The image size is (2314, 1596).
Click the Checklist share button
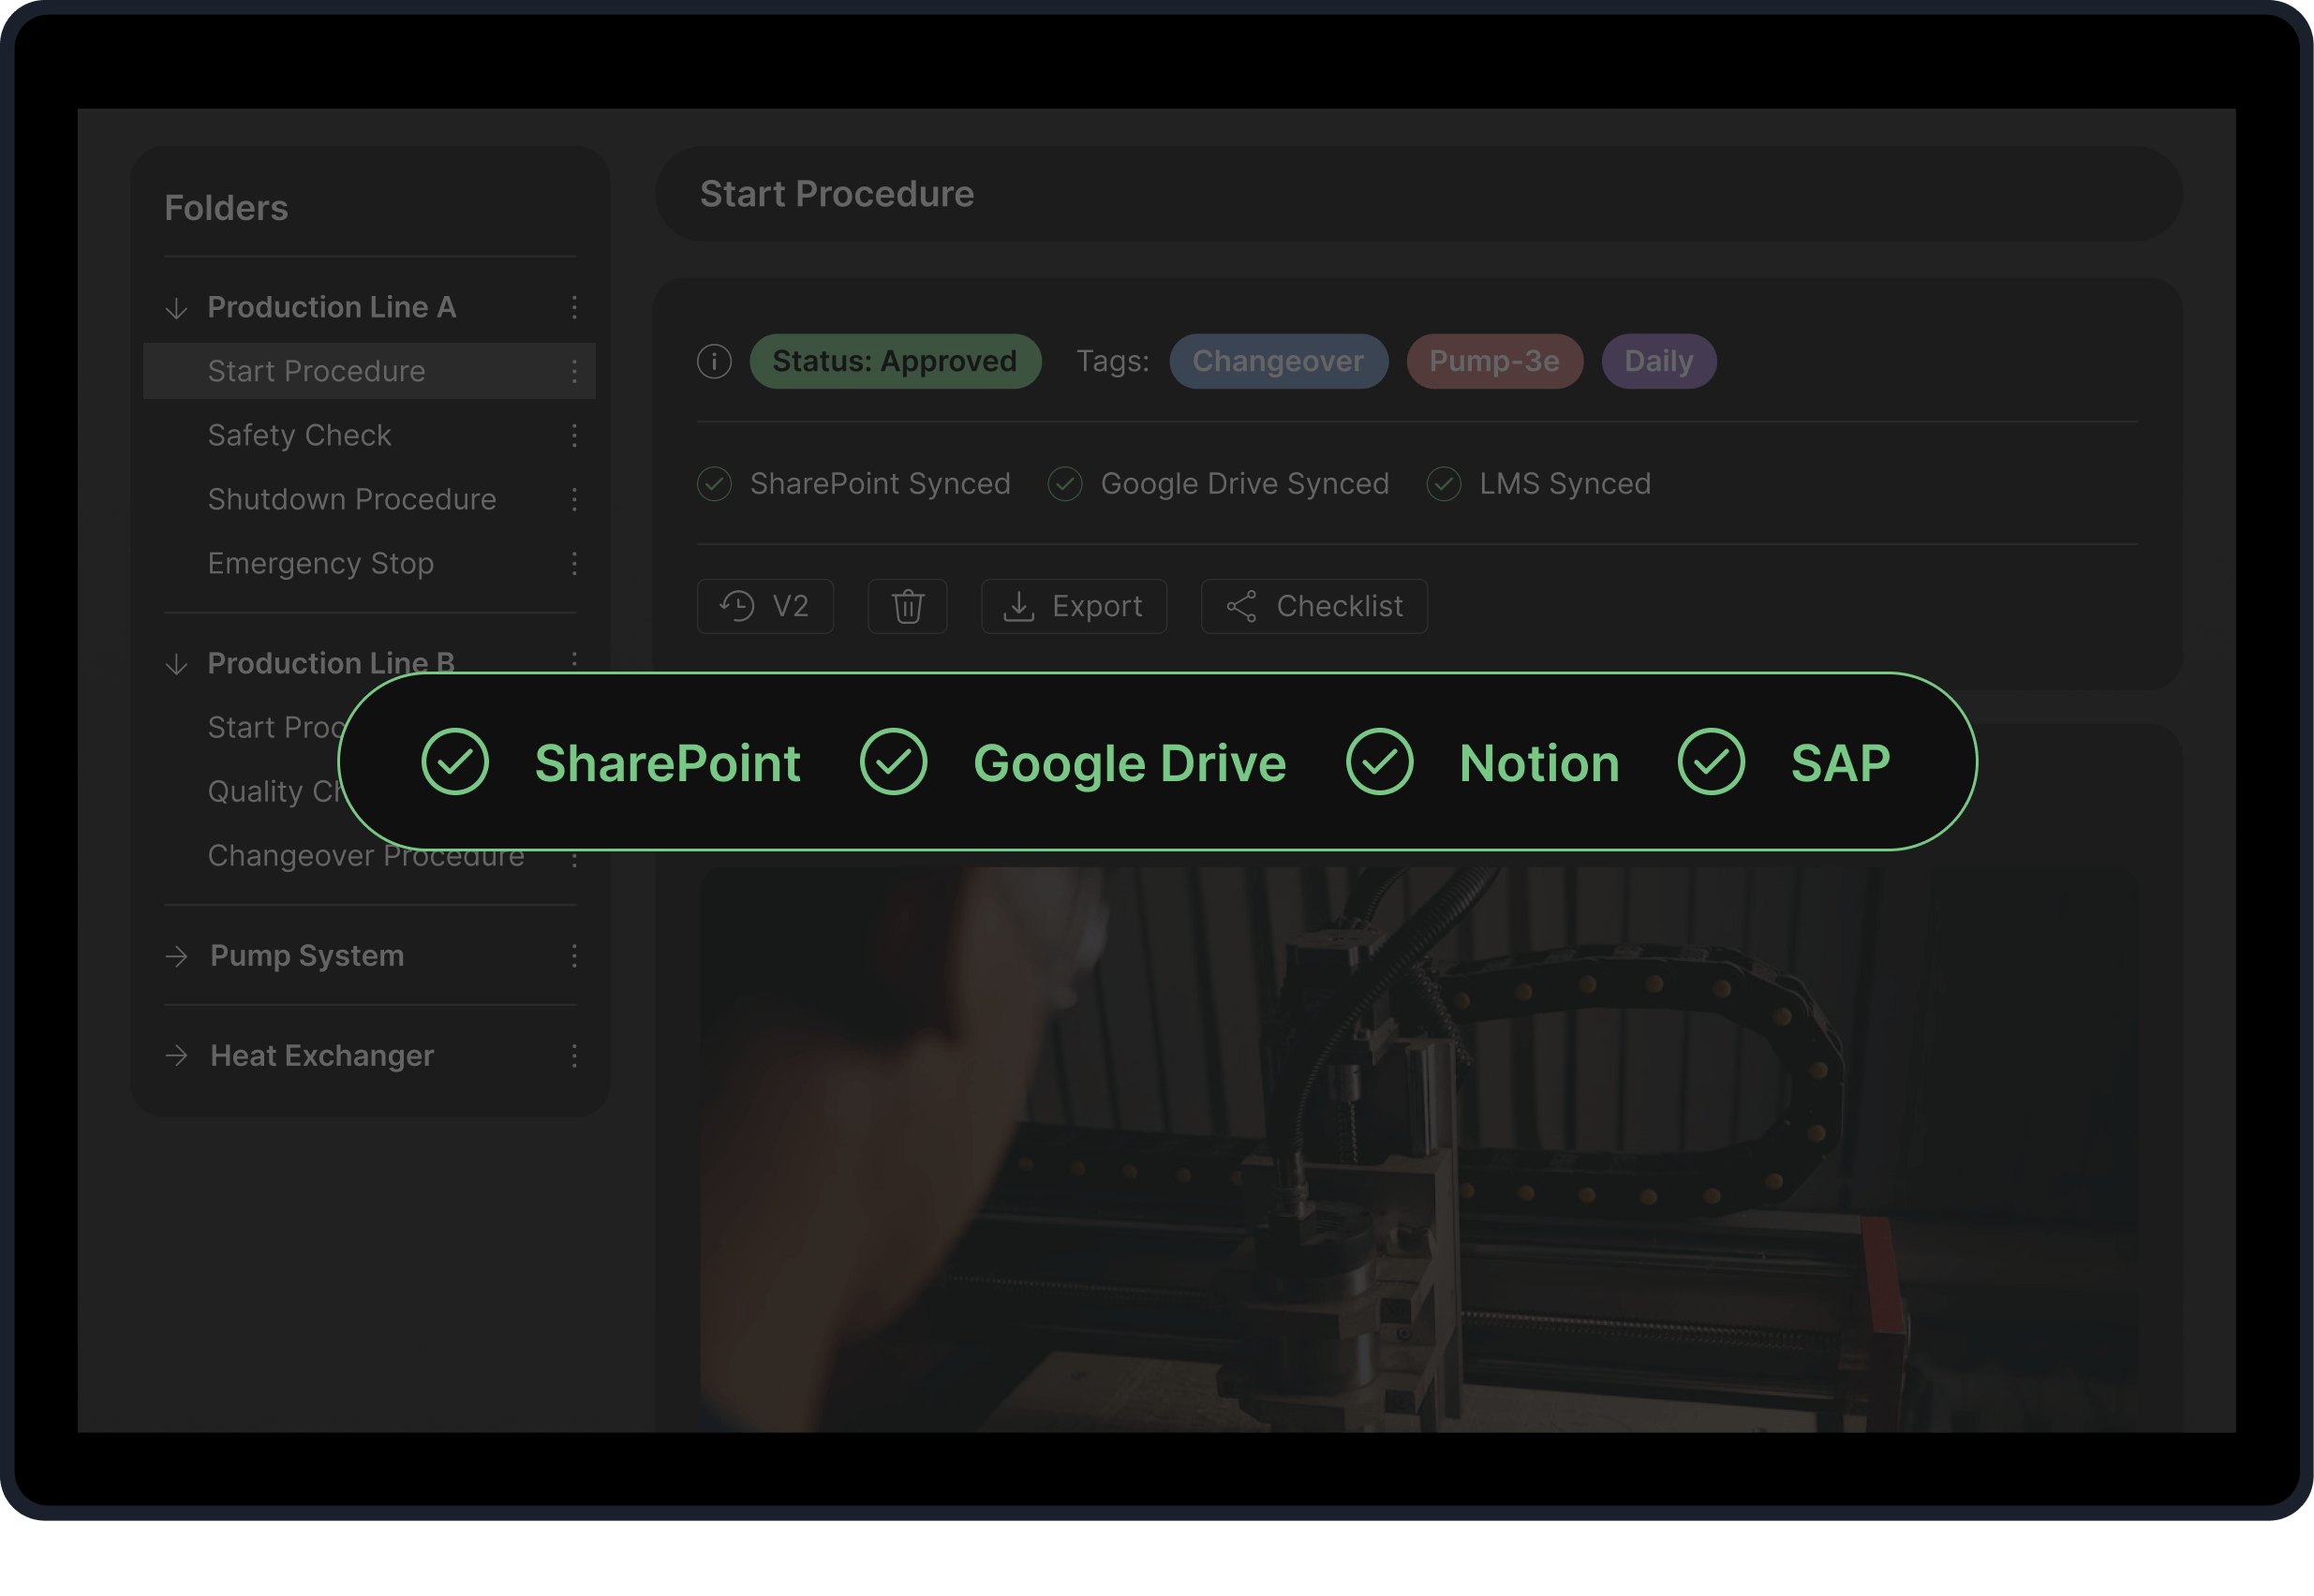click(1314, 606)
